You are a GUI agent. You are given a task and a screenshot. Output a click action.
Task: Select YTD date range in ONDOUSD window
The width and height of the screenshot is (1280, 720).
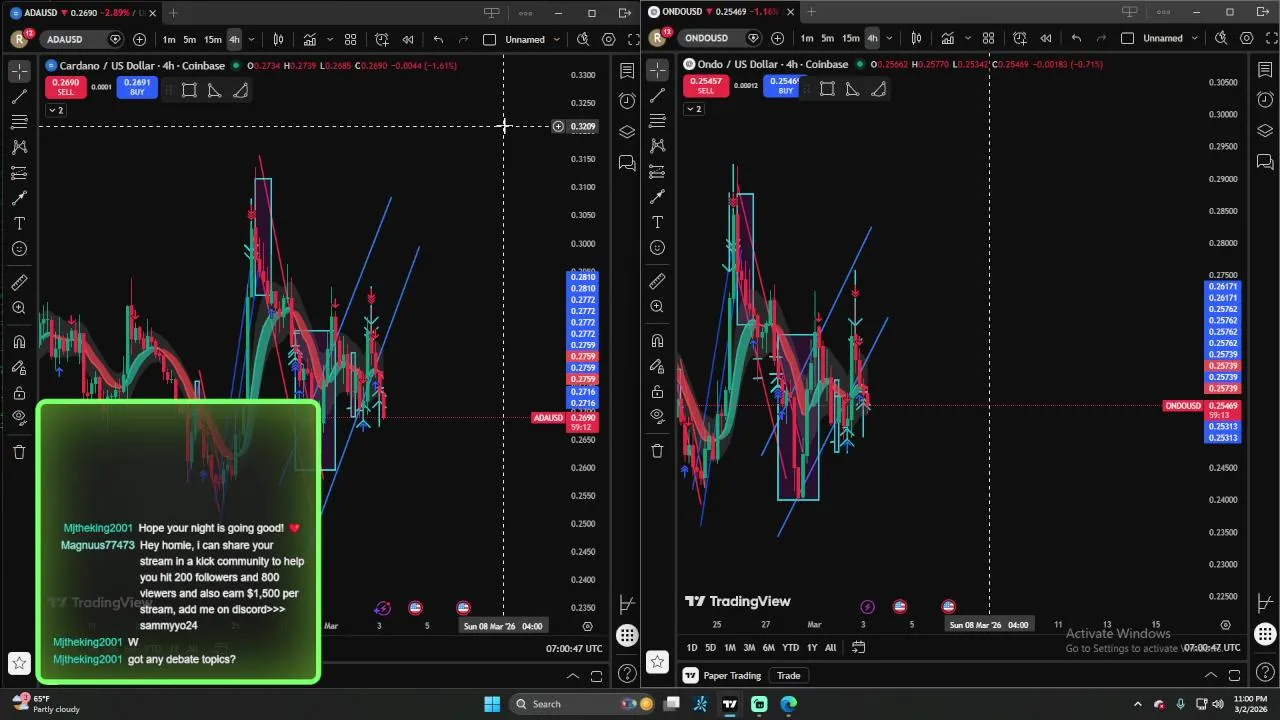tap(790, 647)
